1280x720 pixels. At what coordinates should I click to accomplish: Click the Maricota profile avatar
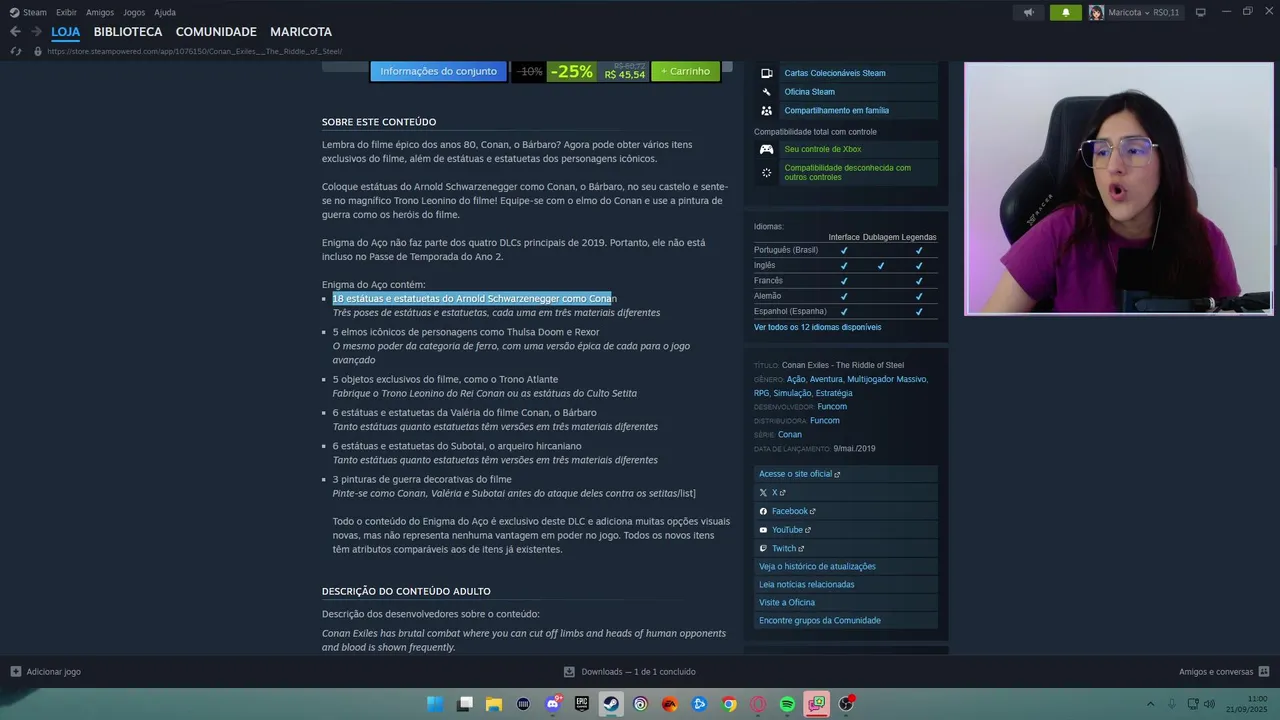coord(1096,12)
